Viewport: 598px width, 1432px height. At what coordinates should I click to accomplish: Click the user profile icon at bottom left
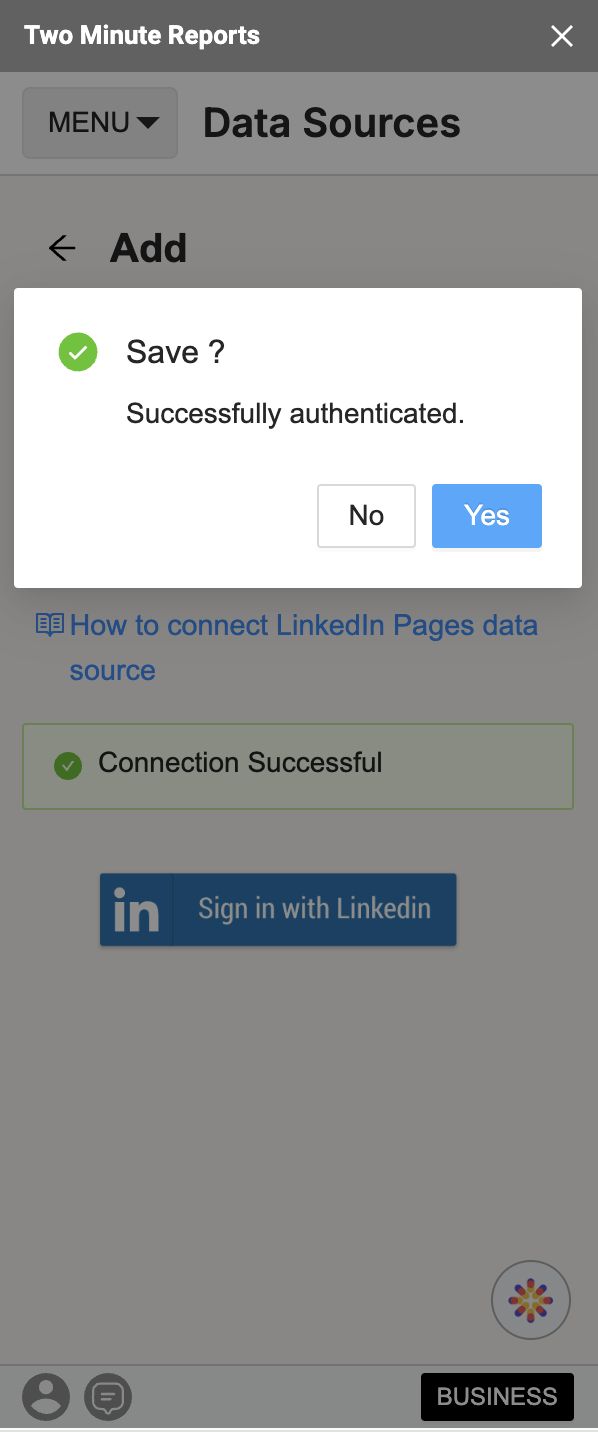coord(46,1396)
